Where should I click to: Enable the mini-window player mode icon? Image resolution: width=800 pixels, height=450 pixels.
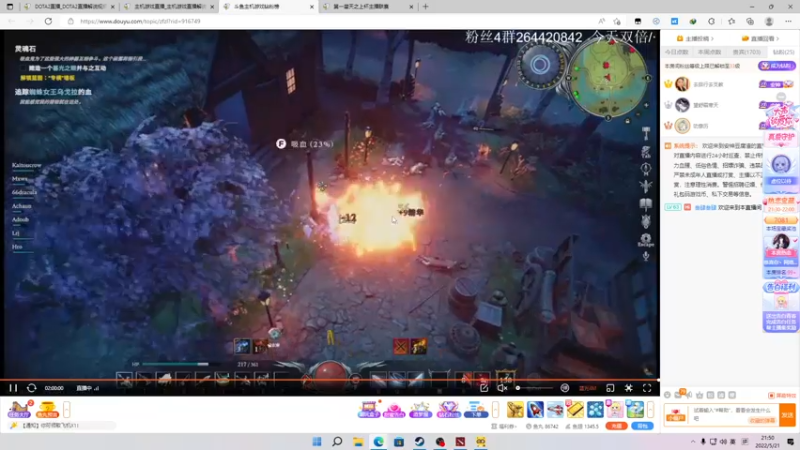pos(610,388)
